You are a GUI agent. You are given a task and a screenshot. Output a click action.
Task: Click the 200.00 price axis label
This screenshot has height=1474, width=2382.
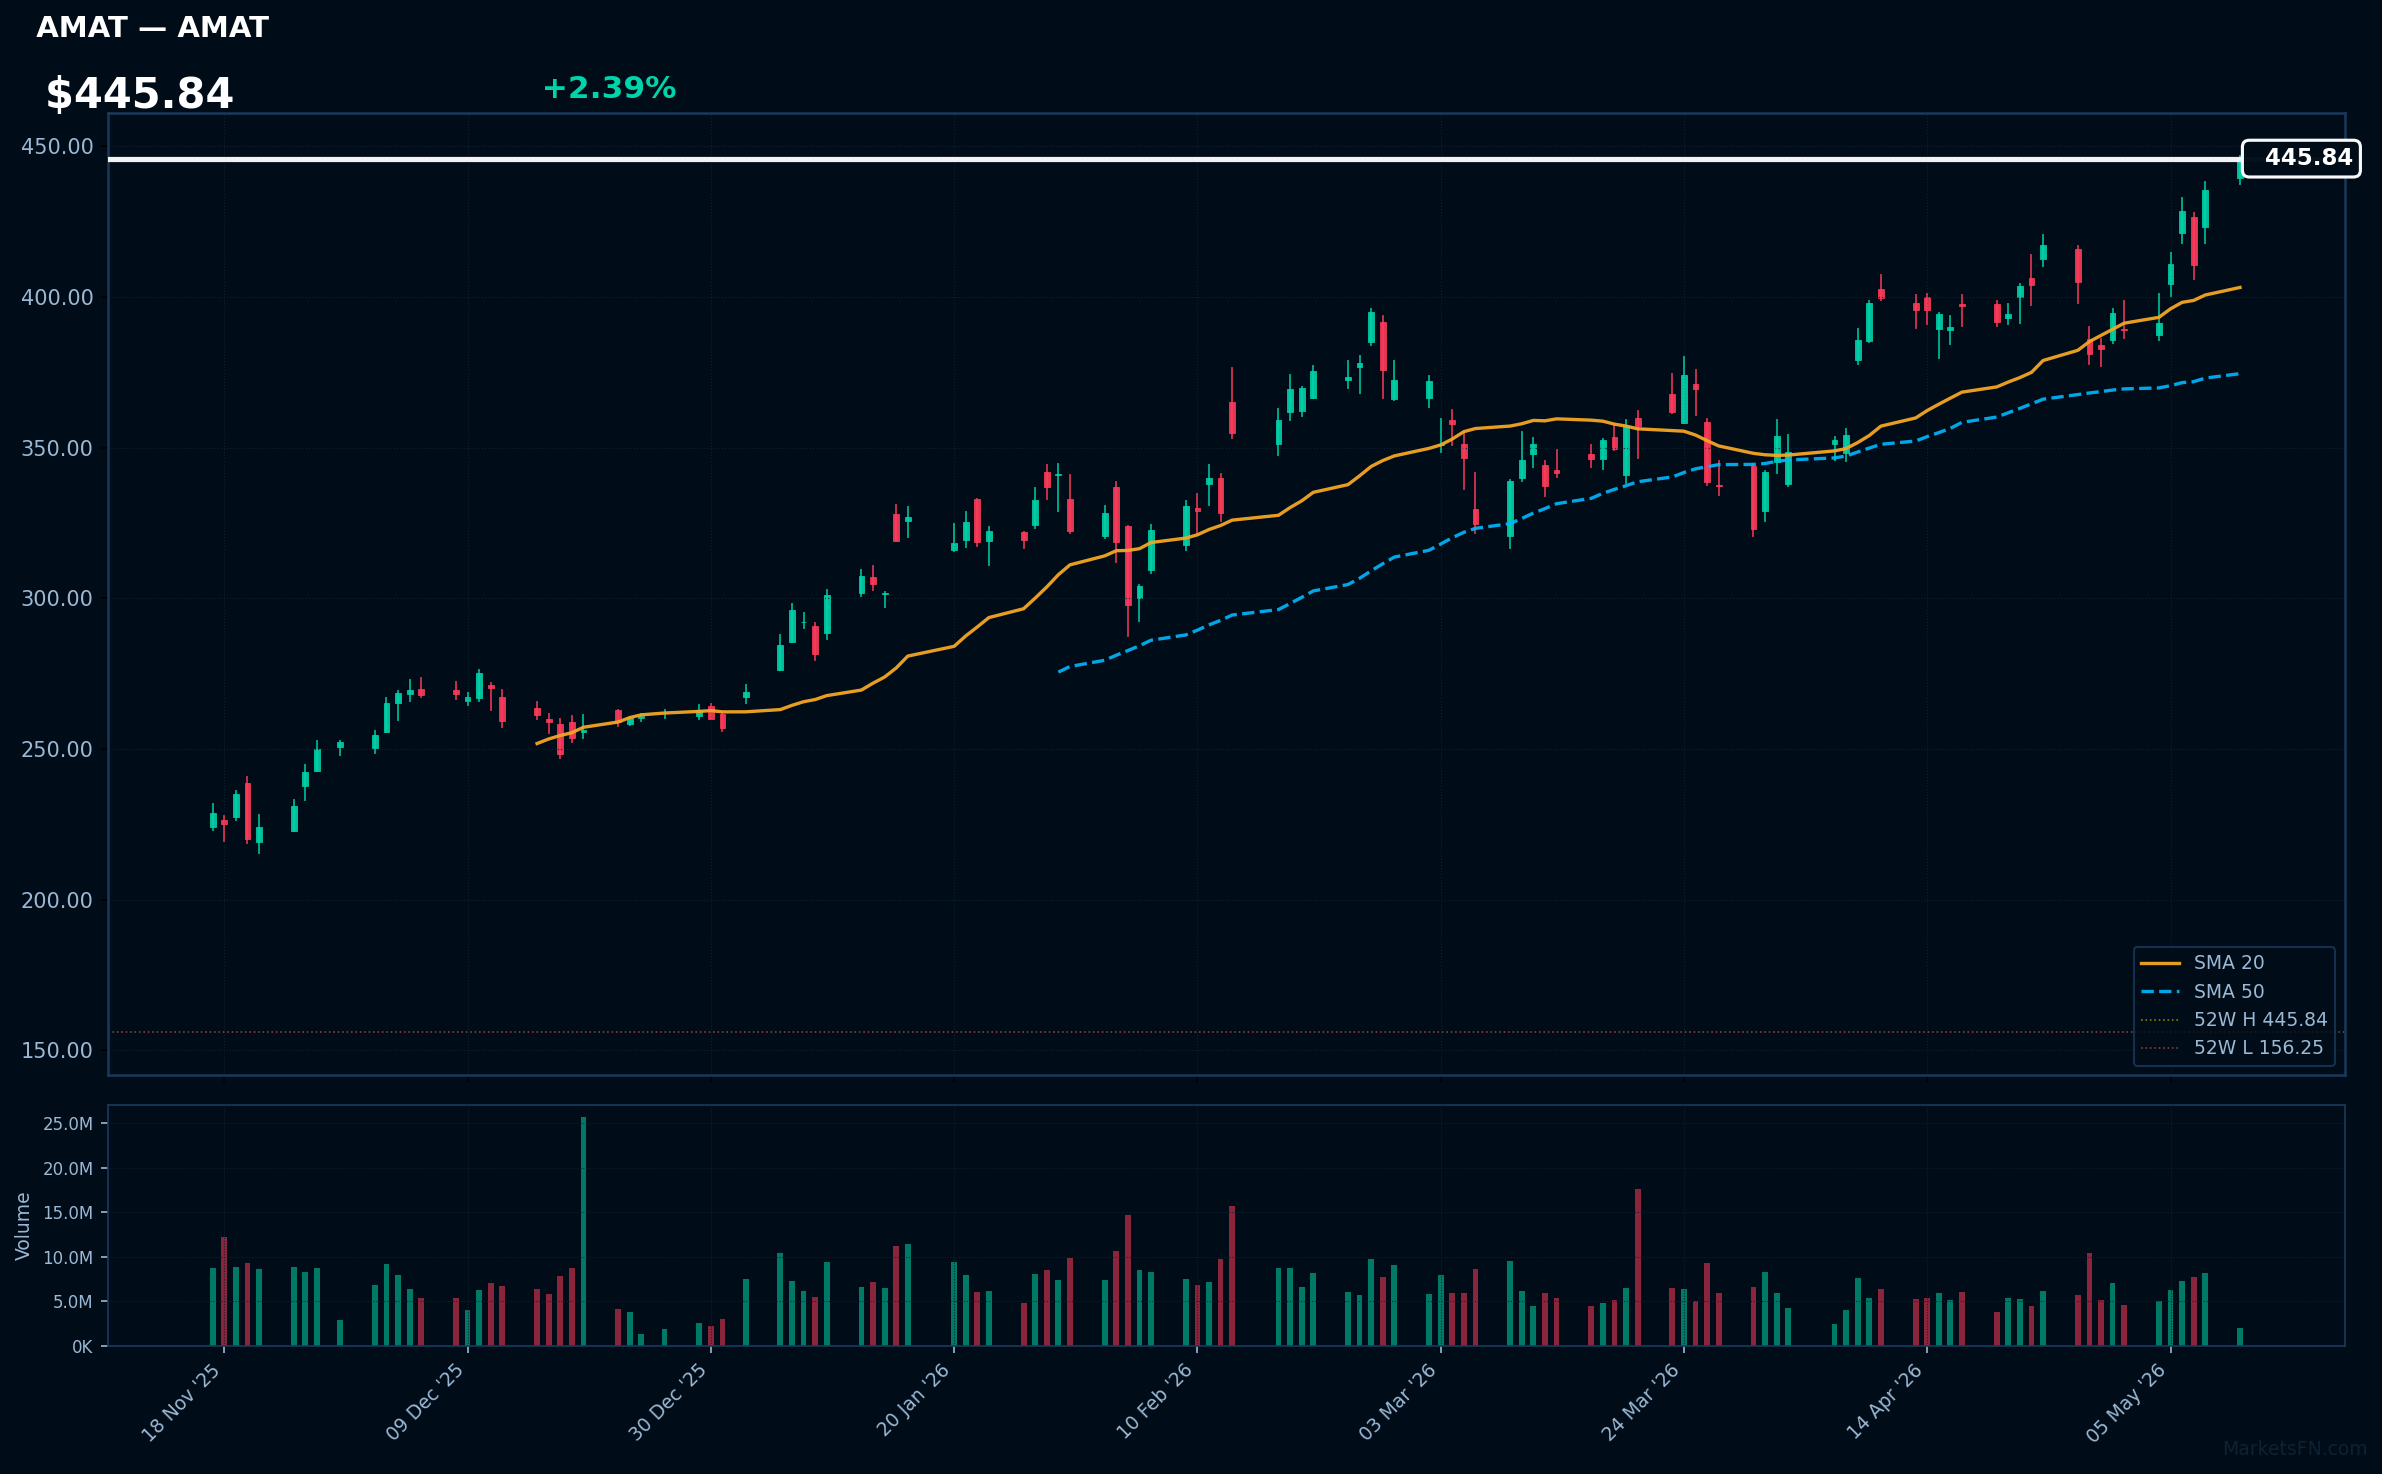57,901
